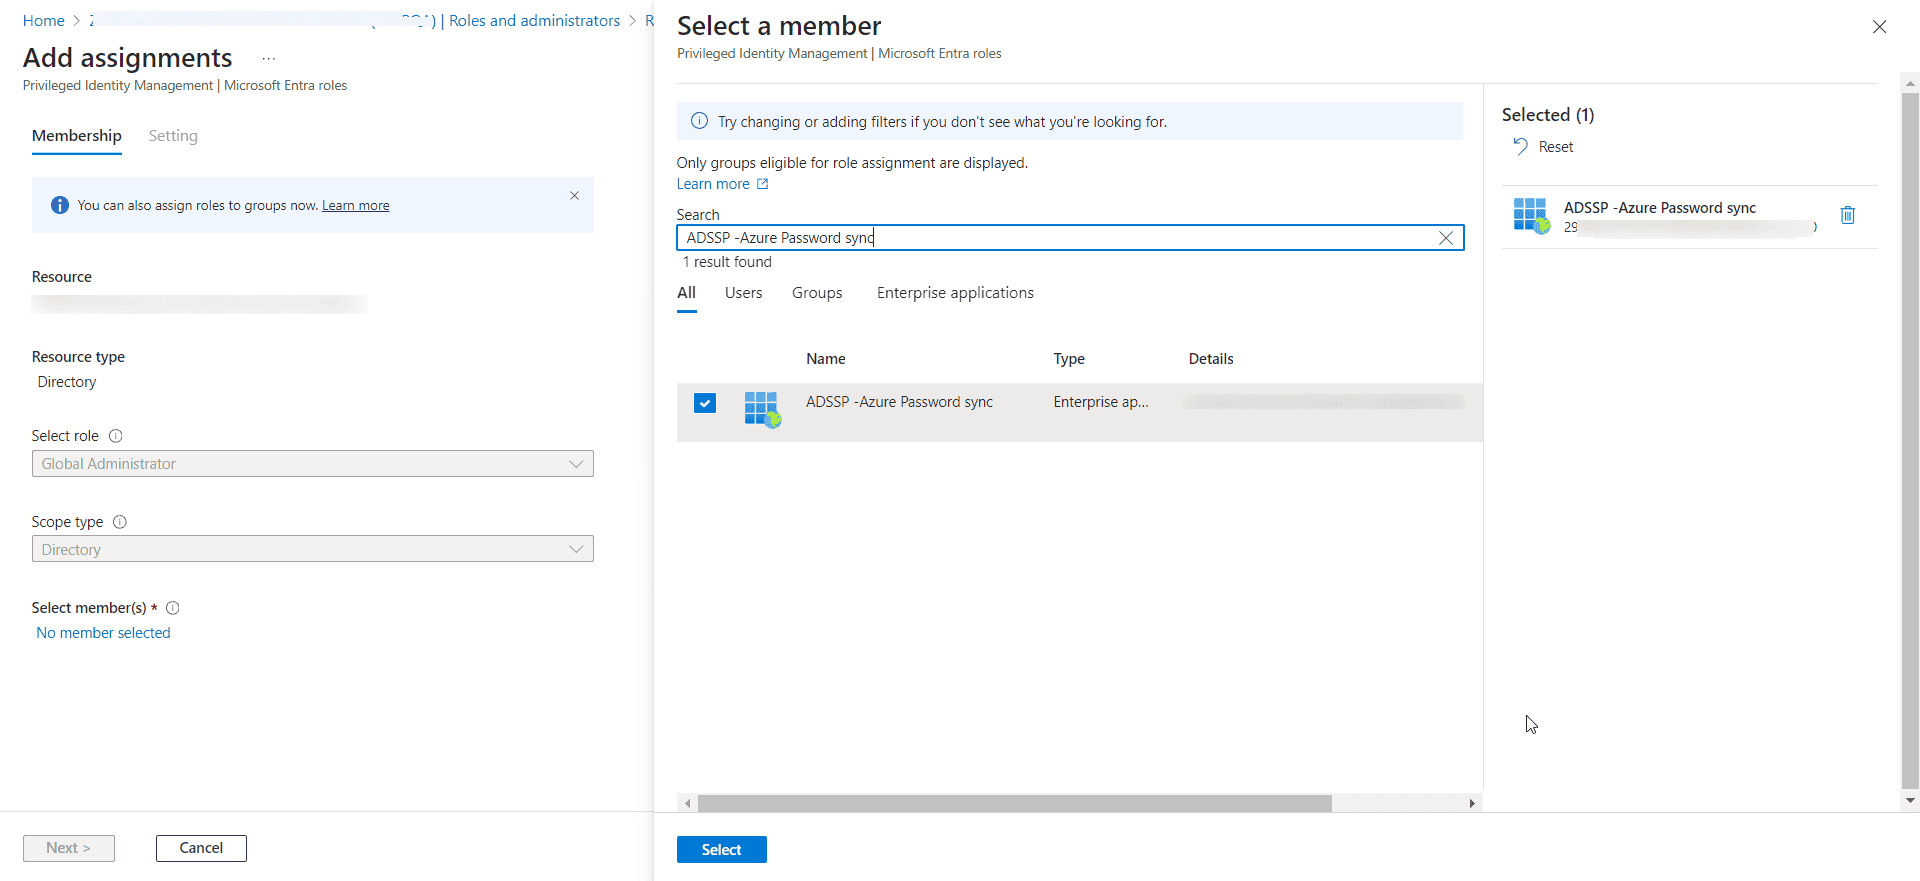Expand the Directory scope type dropdown
Screen dimensions: 1920x881
click(x=312, y=549)
